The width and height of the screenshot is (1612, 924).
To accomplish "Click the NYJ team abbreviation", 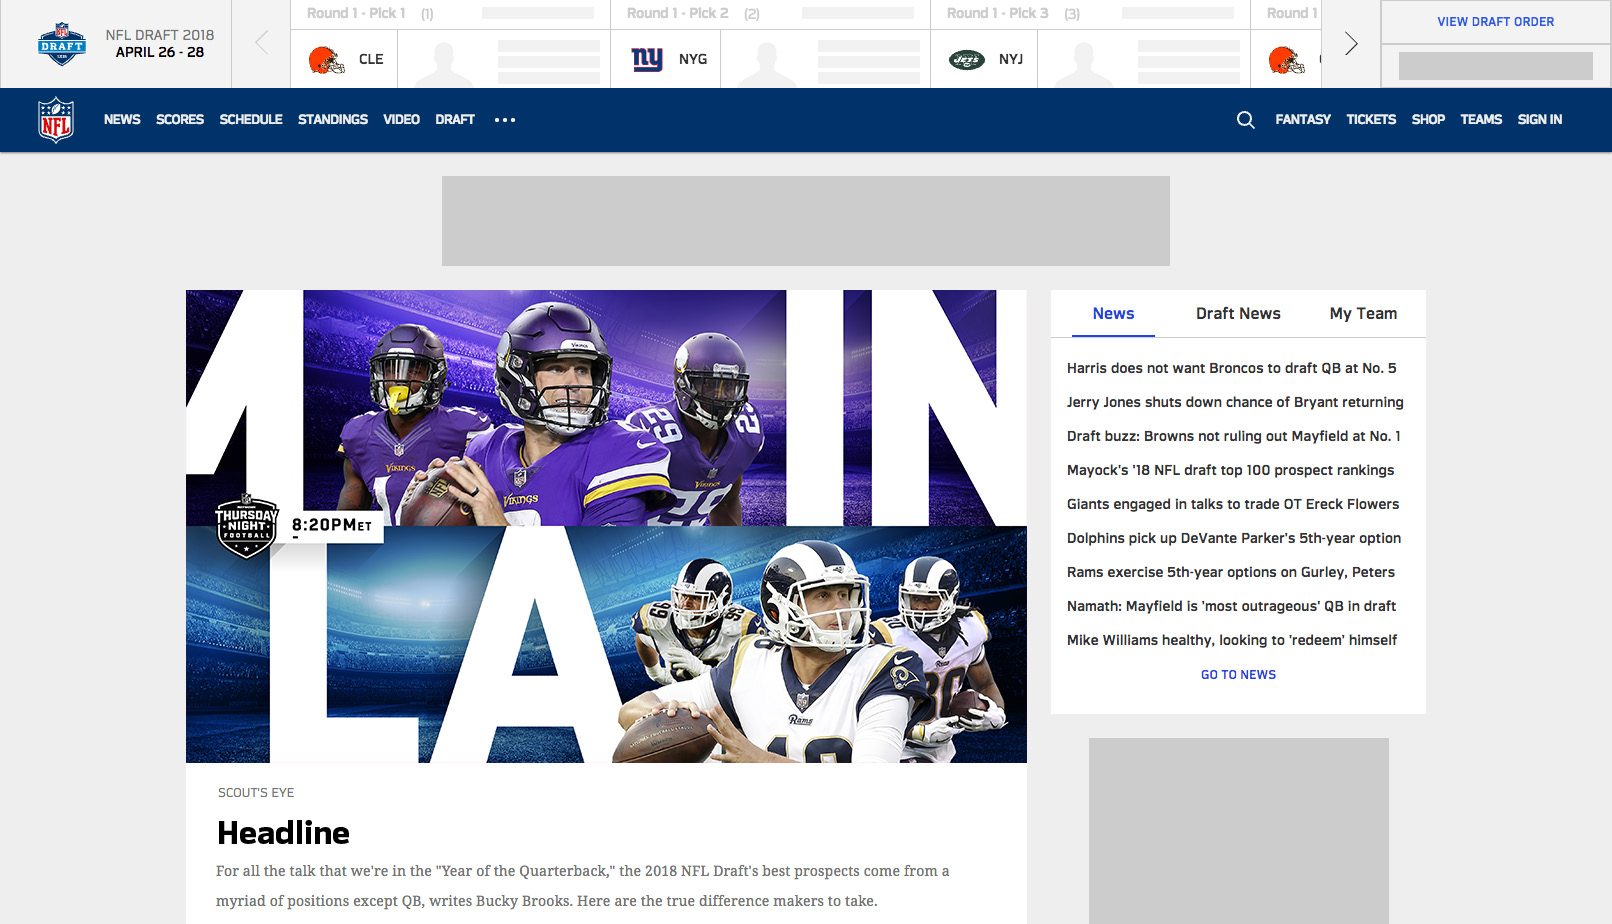I will pos(1011,60).
